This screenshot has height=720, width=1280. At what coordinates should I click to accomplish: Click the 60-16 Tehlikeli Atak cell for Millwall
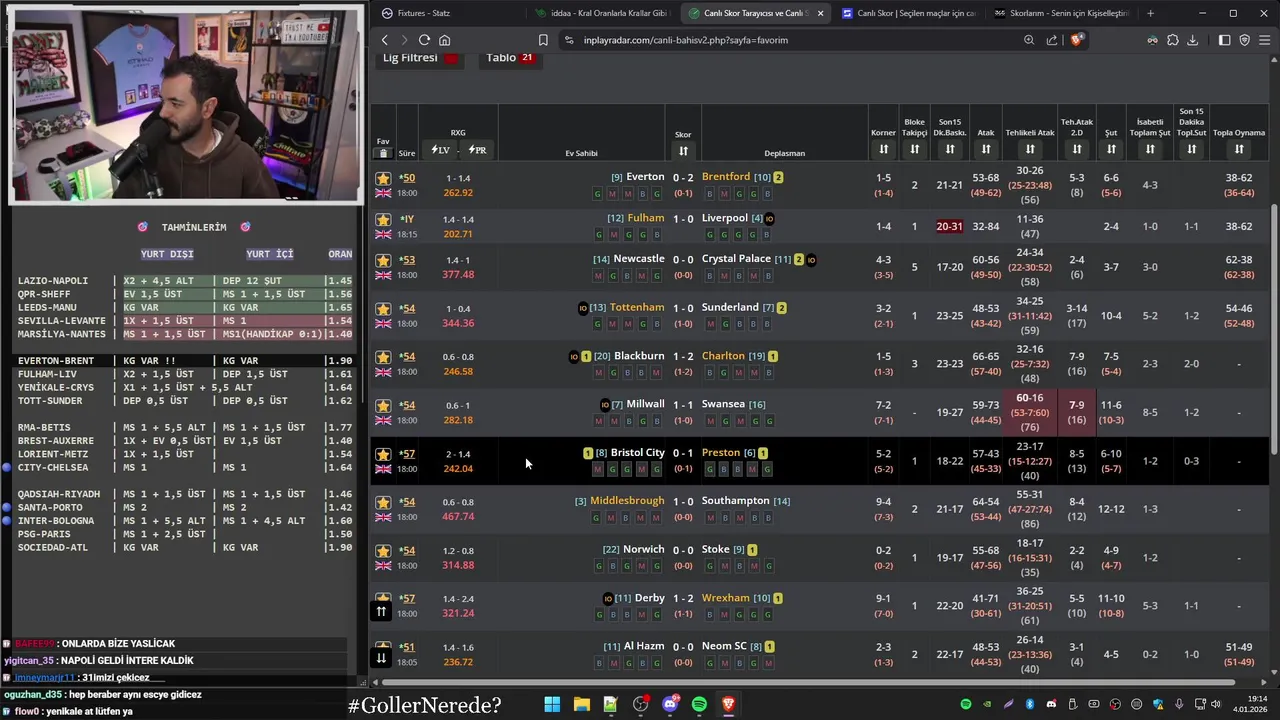1030,412
